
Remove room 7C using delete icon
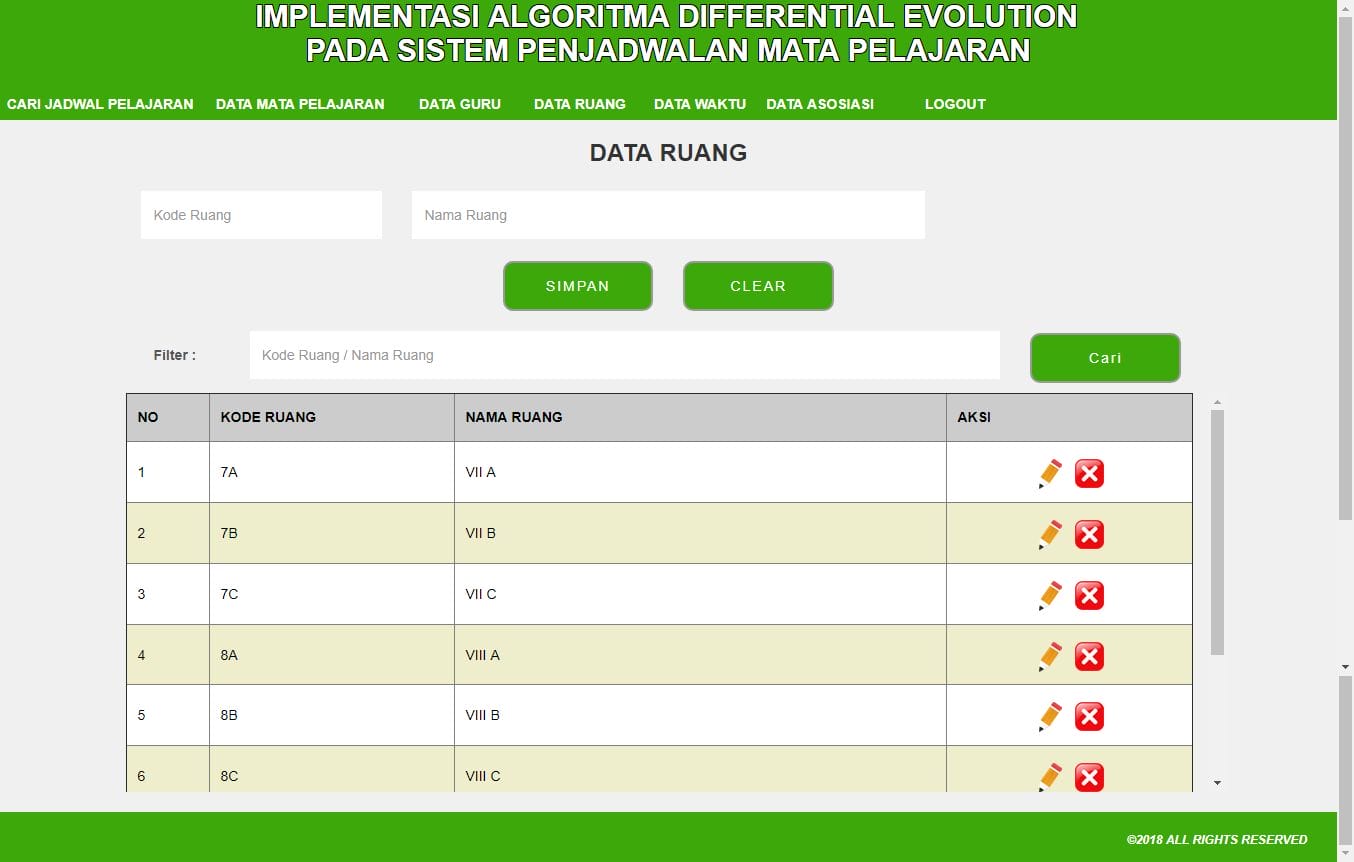pos(1089,596)
